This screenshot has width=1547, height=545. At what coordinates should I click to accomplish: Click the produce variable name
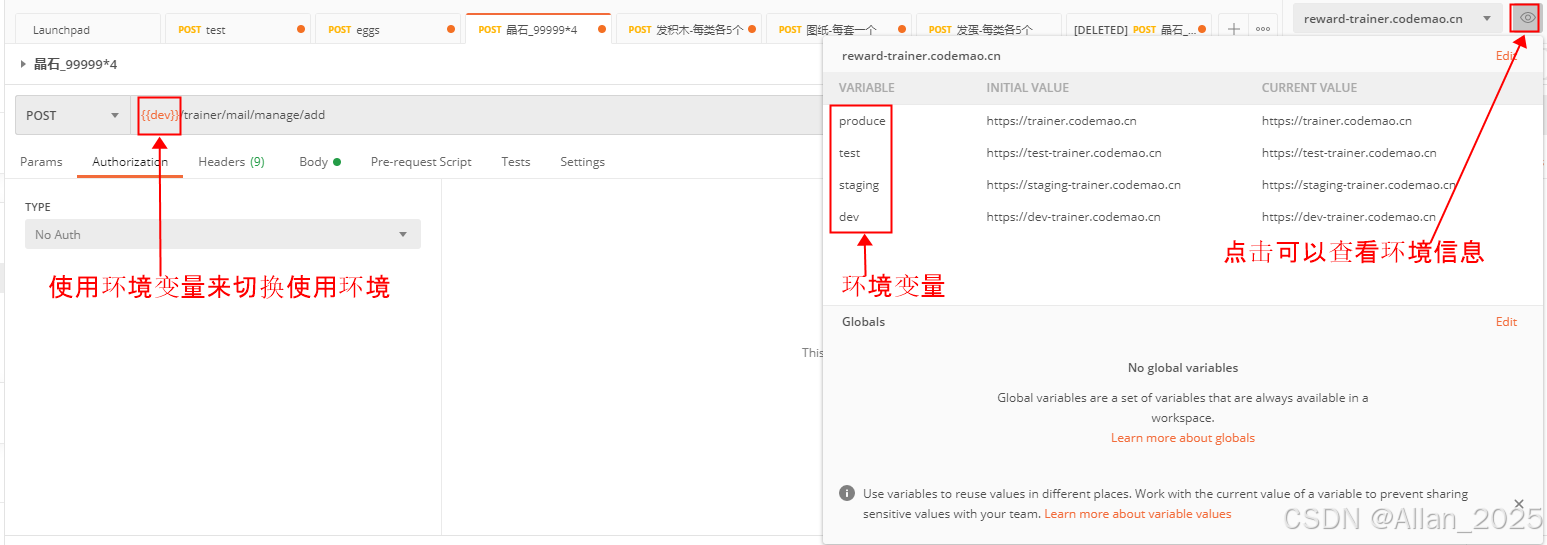click(x=862, y=121)
